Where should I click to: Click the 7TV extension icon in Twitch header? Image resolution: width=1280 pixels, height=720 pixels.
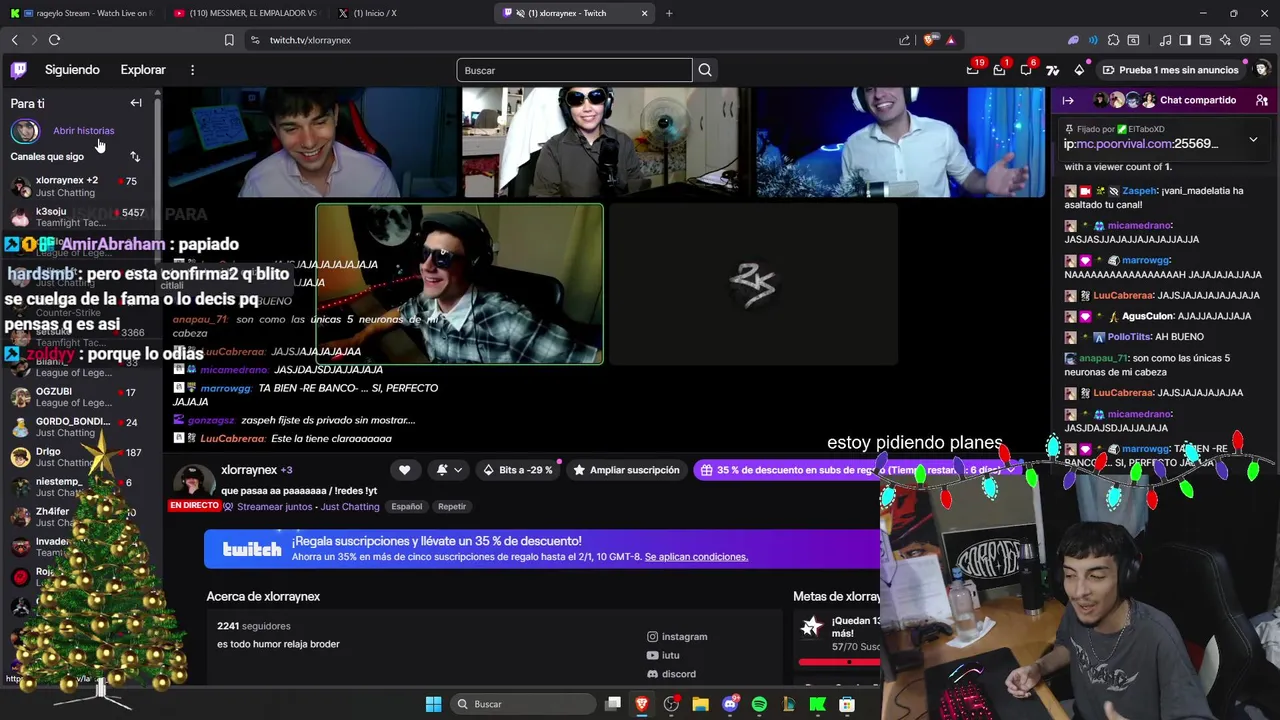coord(1053,70)
